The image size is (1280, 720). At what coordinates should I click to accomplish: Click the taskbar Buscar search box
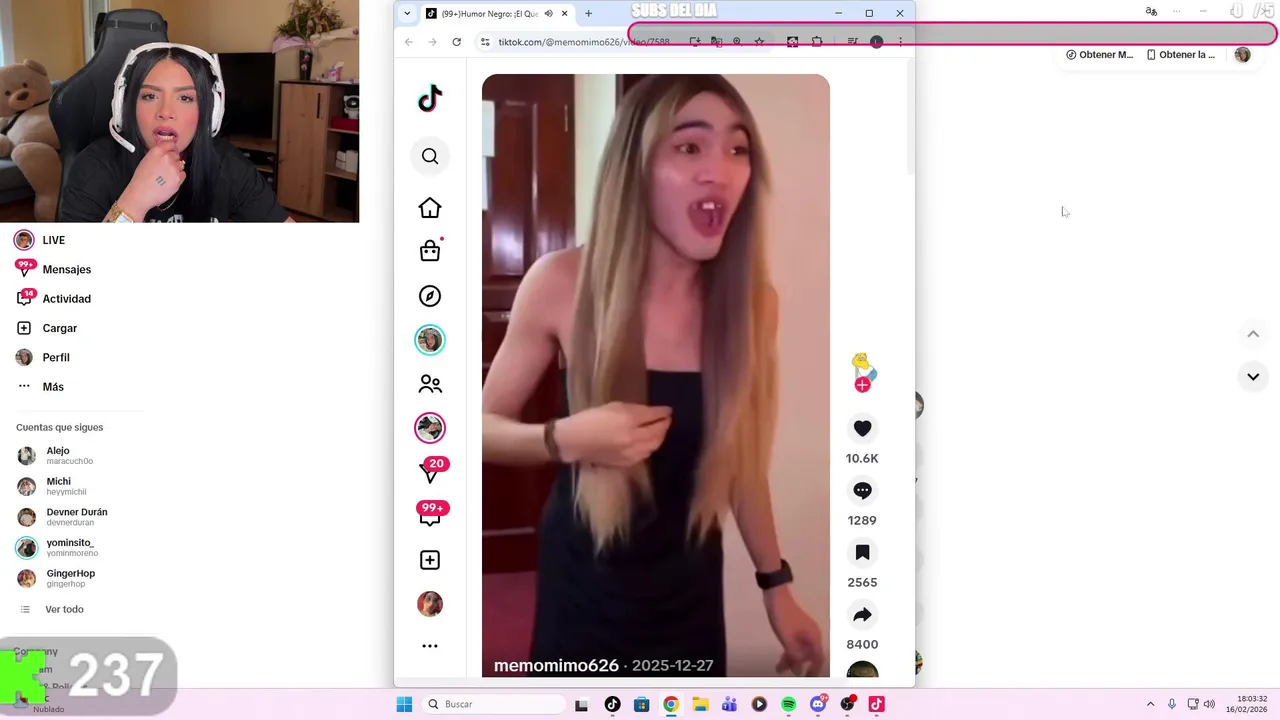(x=492, y=704)
